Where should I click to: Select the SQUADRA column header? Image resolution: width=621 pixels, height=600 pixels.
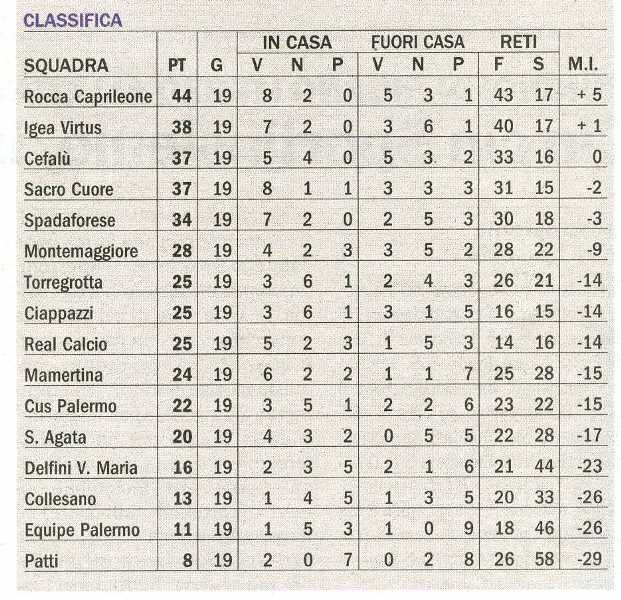(x=66, y=66)
